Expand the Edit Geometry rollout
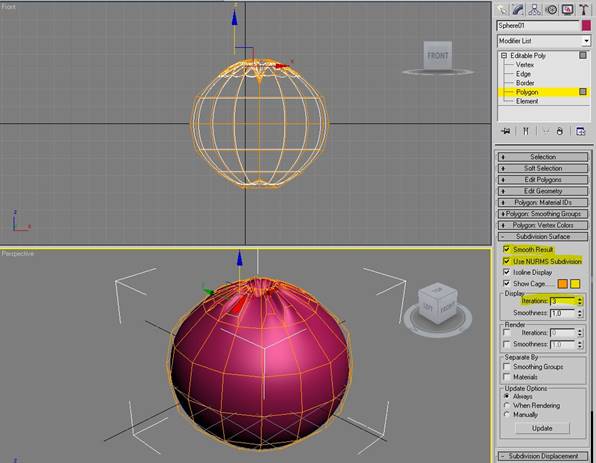The height and width of the screenshot is (463, 596). coord(543,191)
